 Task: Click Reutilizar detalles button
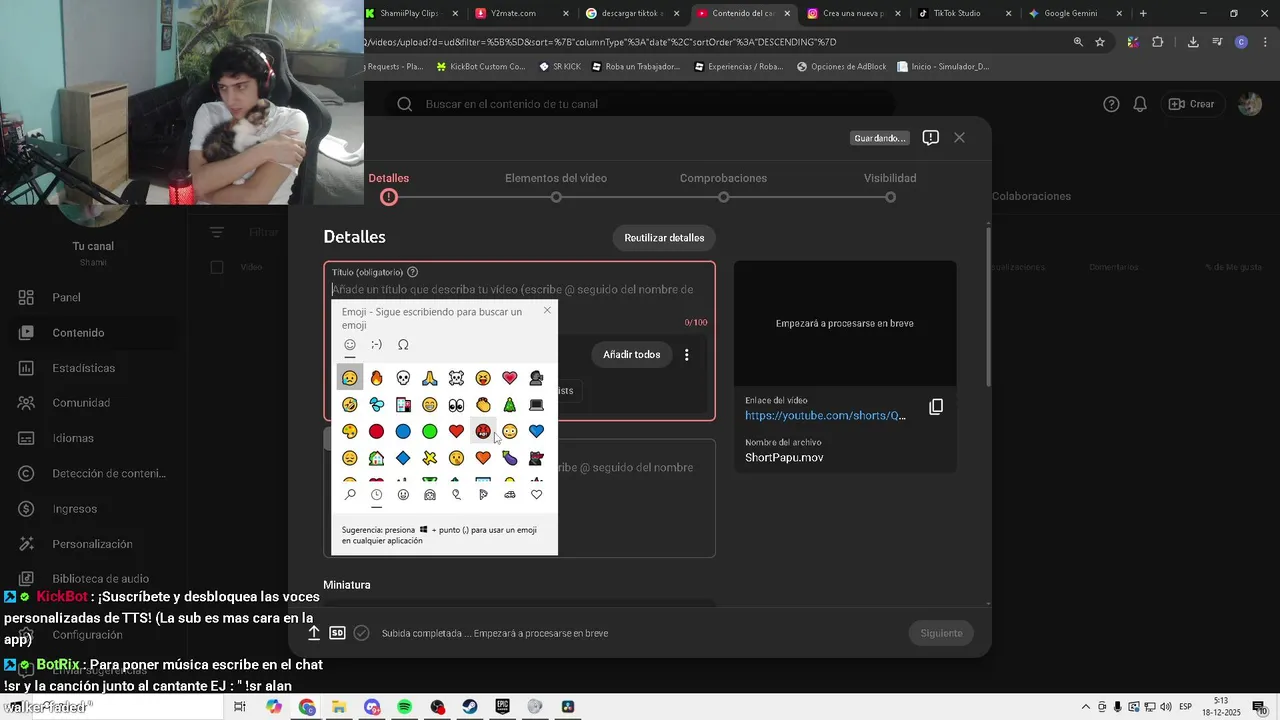[x=664, y=238]
